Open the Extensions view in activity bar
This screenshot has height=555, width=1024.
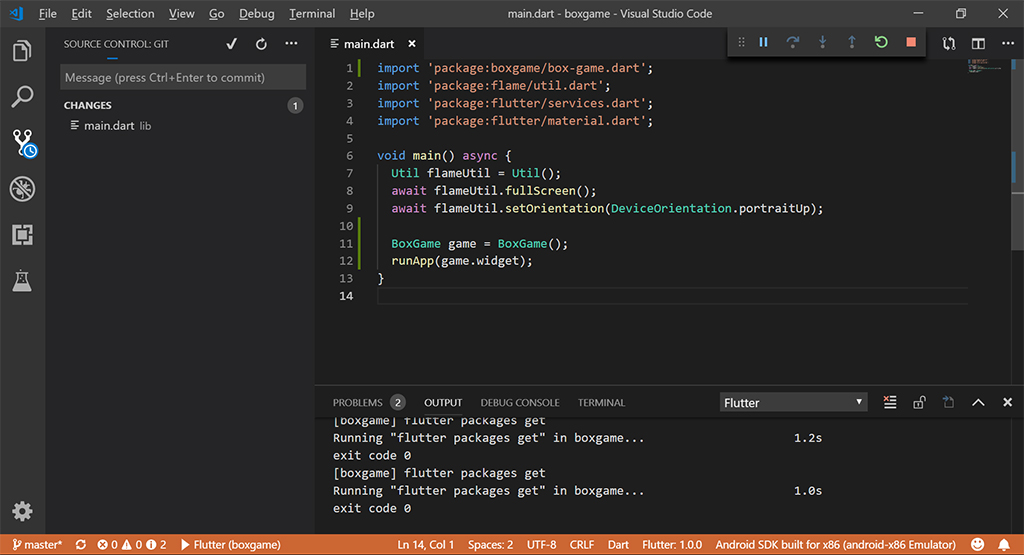pos(22,235)
